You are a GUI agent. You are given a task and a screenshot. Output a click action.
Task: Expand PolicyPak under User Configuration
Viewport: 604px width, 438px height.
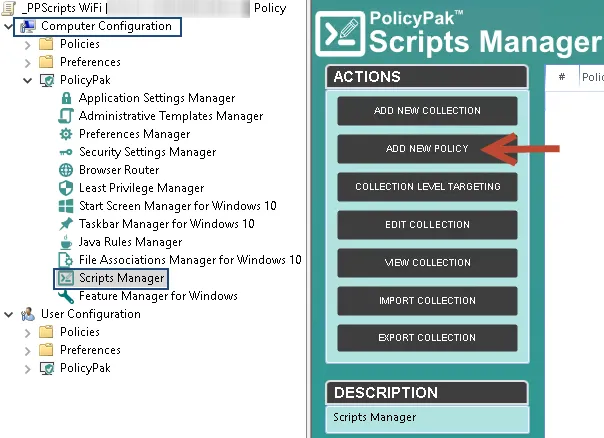point(27,368)
